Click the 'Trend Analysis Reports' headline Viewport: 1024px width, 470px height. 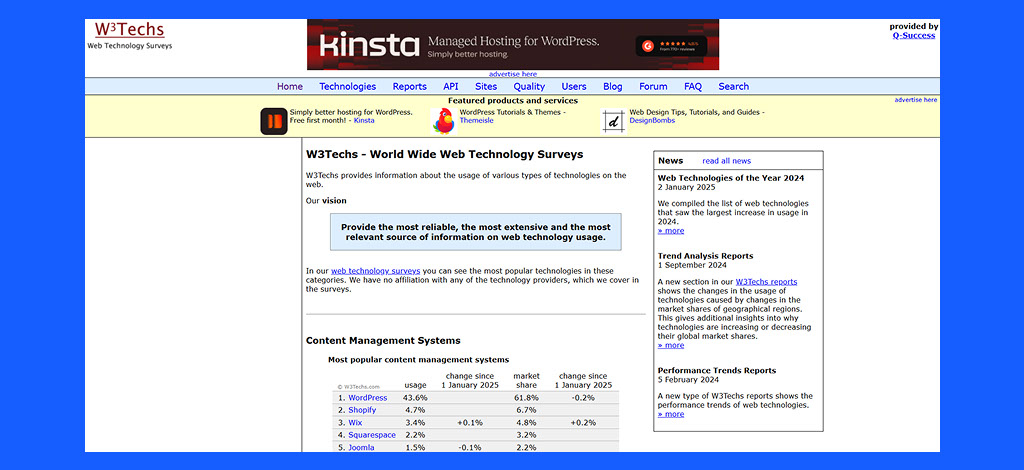pos(705,256)
